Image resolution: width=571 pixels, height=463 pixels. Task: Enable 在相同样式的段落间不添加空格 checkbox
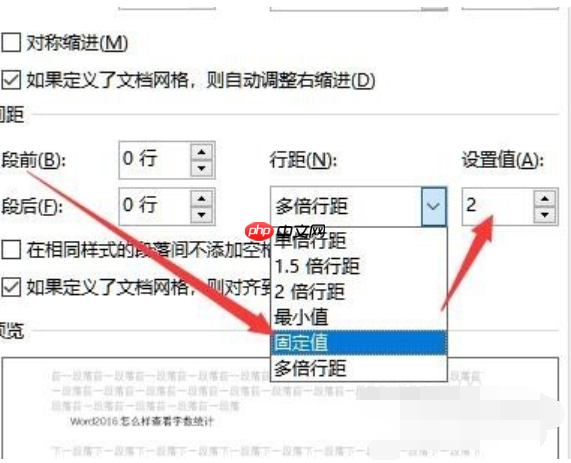(x=11, y=250)
